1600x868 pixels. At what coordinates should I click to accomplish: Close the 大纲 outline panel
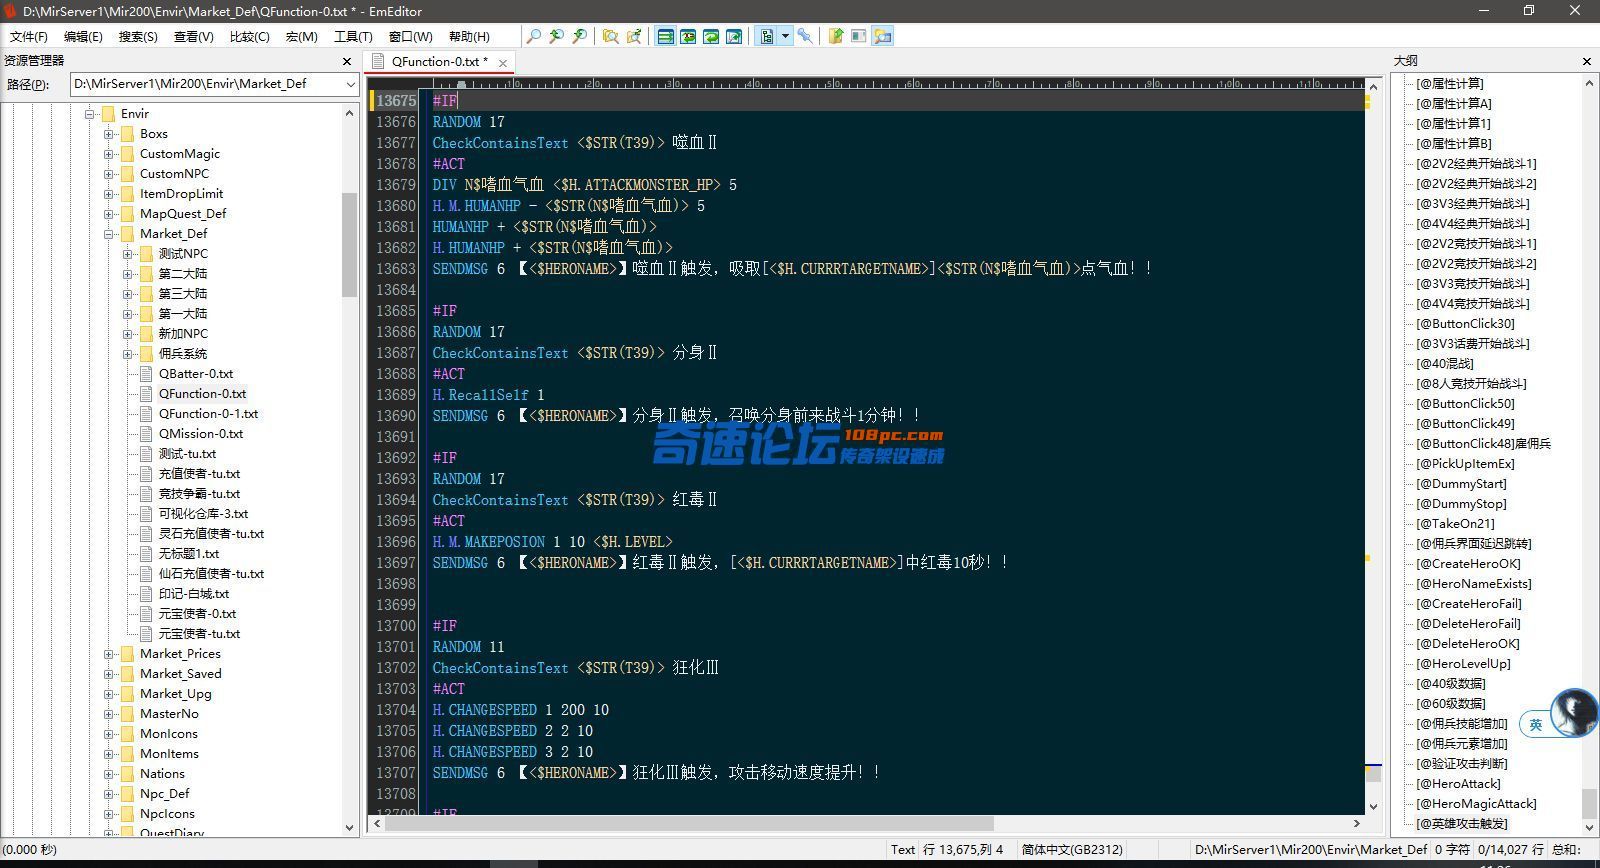pos(1586,61)
